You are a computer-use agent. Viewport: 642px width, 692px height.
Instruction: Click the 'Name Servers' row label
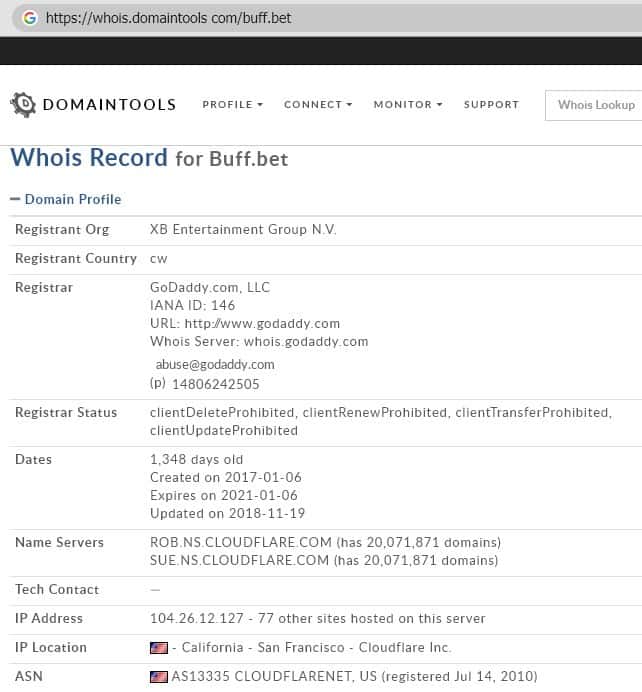click(59, 542)
